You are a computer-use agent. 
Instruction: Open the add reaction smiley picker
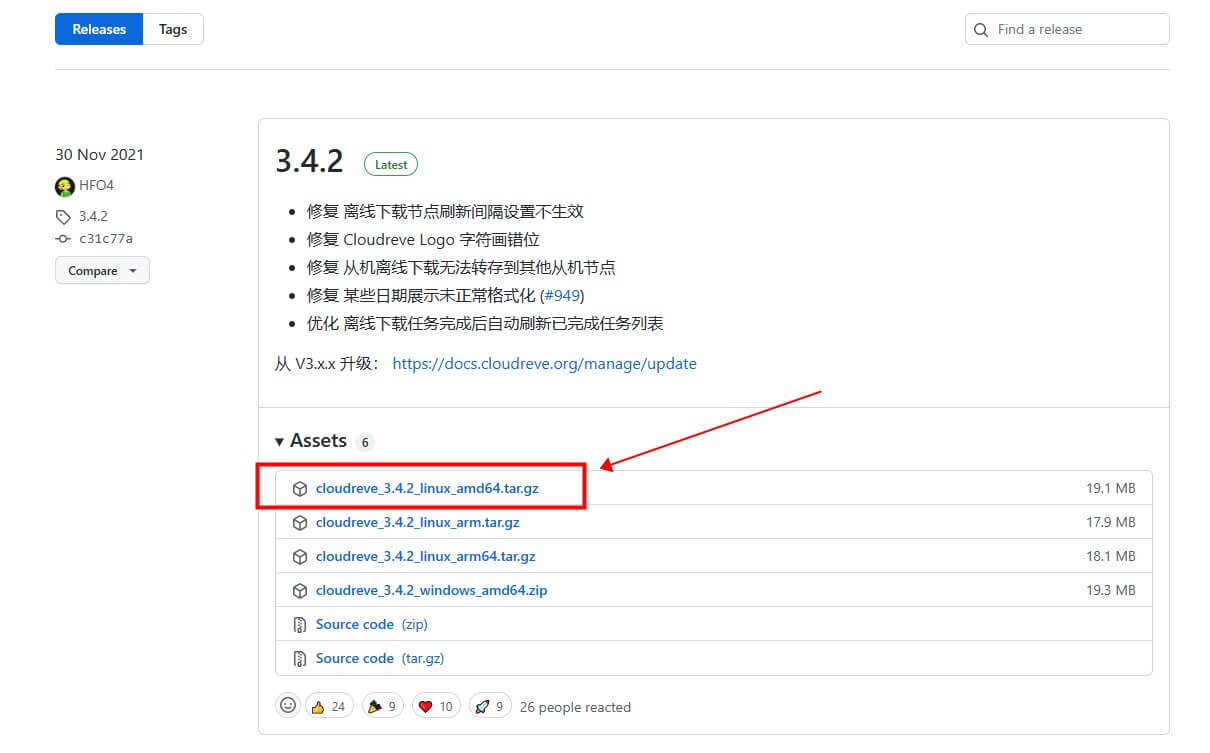tap(288, 705)
